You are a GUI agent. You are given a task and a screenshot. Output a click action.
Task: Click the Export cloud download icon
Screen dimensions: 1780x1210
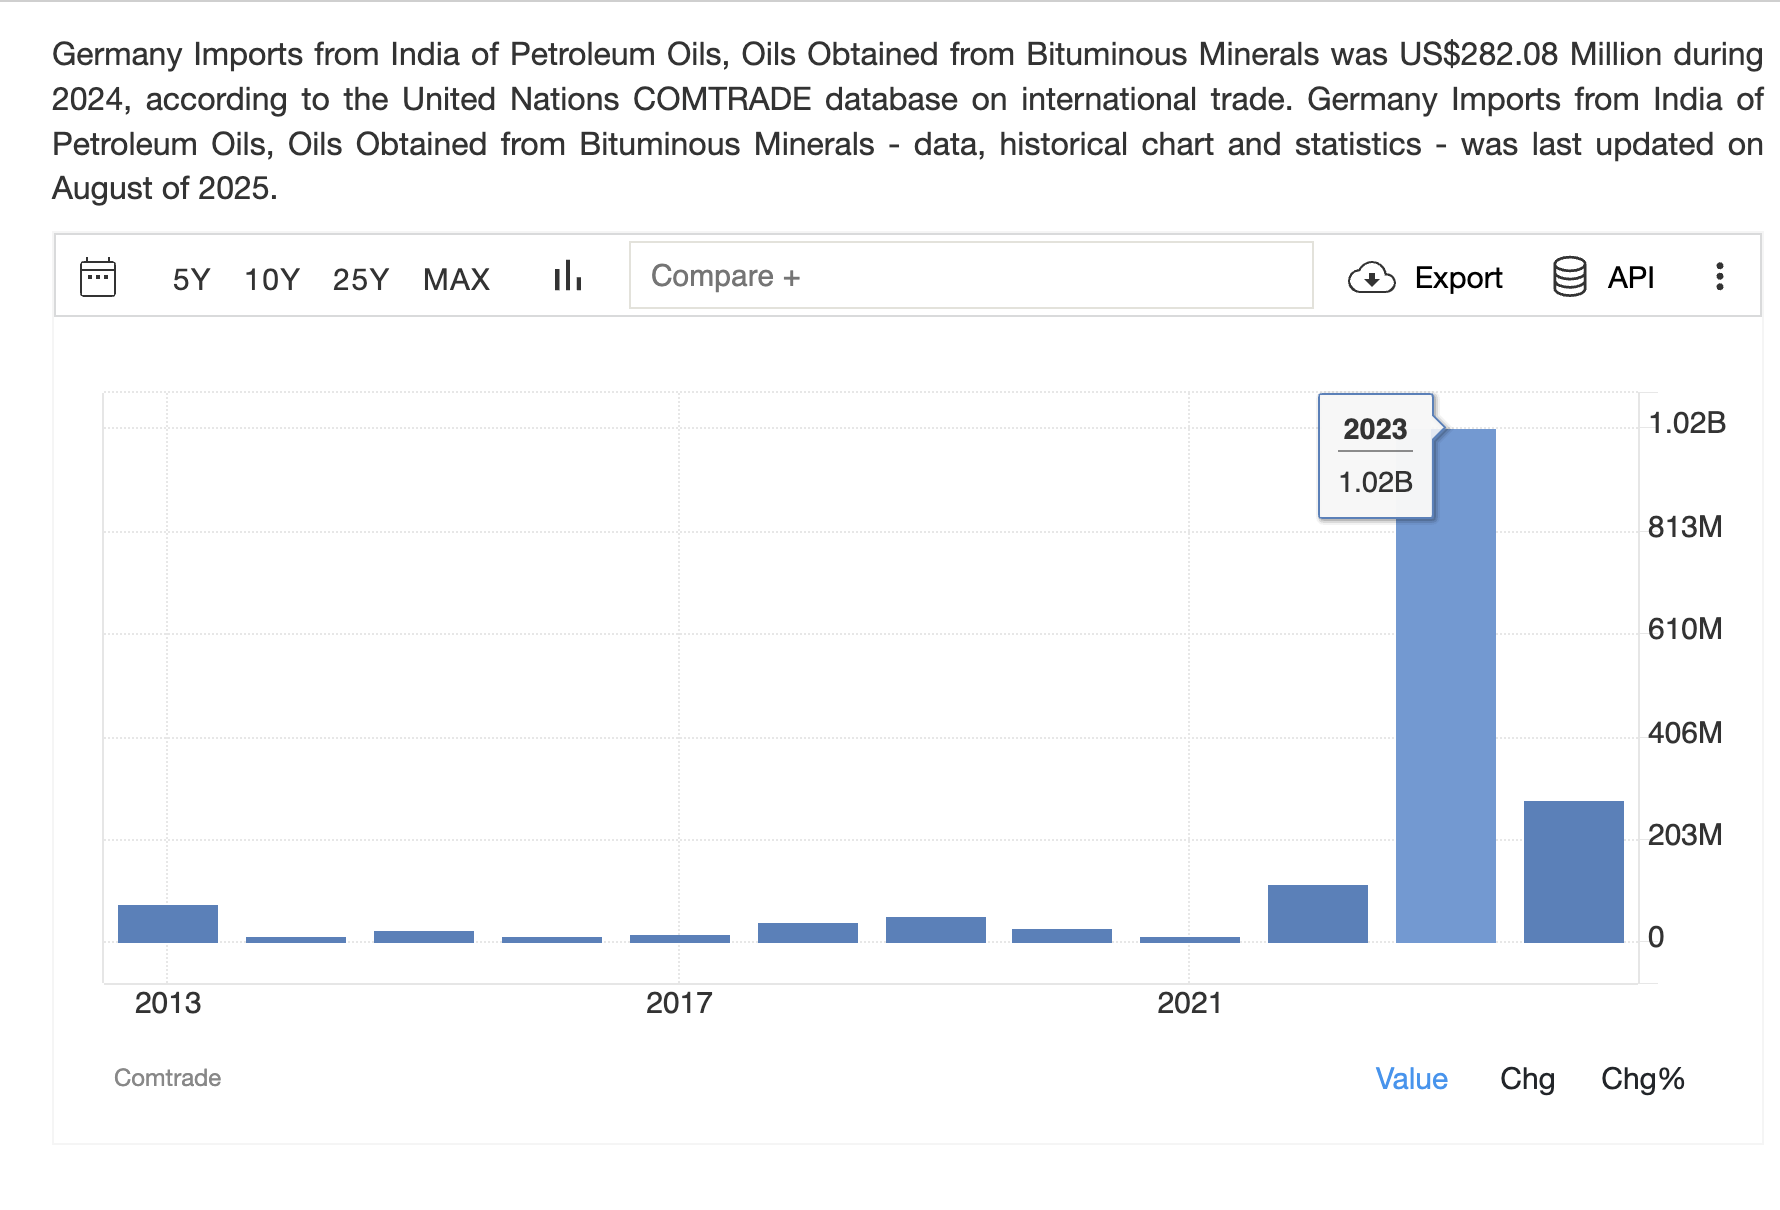(x=1372, y=278)
